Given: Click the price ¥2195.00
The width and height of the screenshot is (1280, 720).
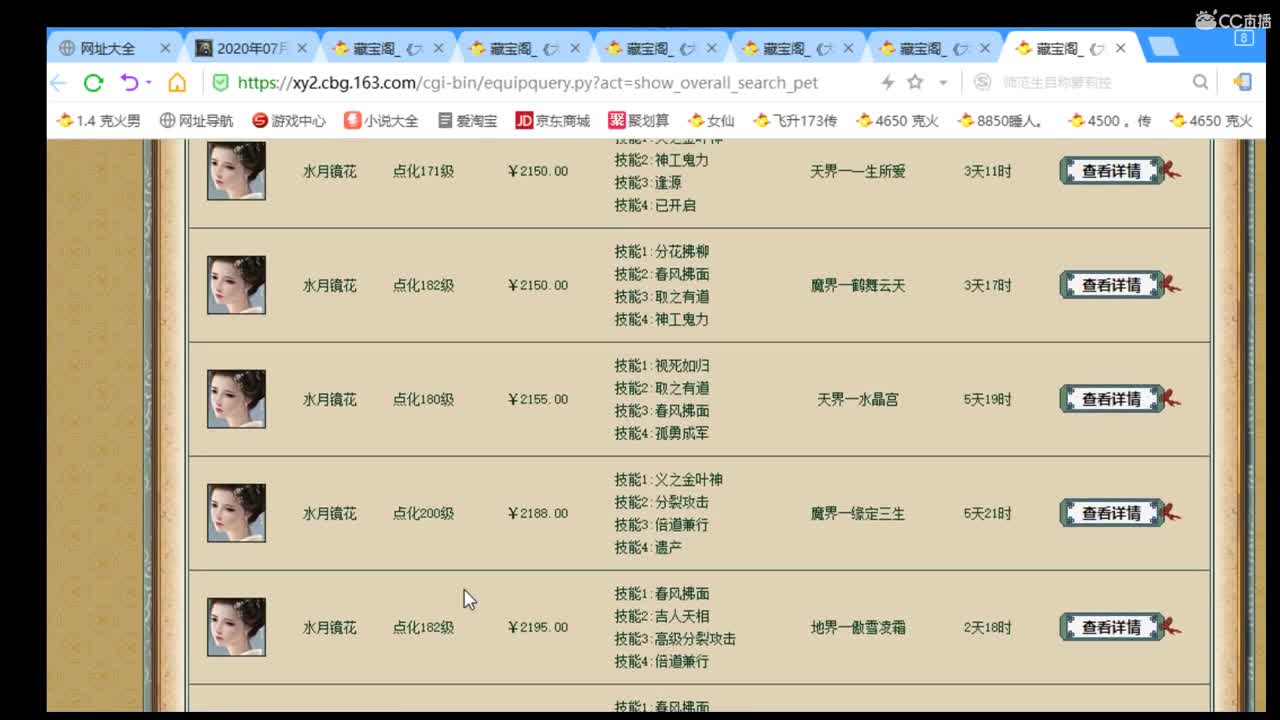Looking at the screenshot, I should tap(538, 627).
